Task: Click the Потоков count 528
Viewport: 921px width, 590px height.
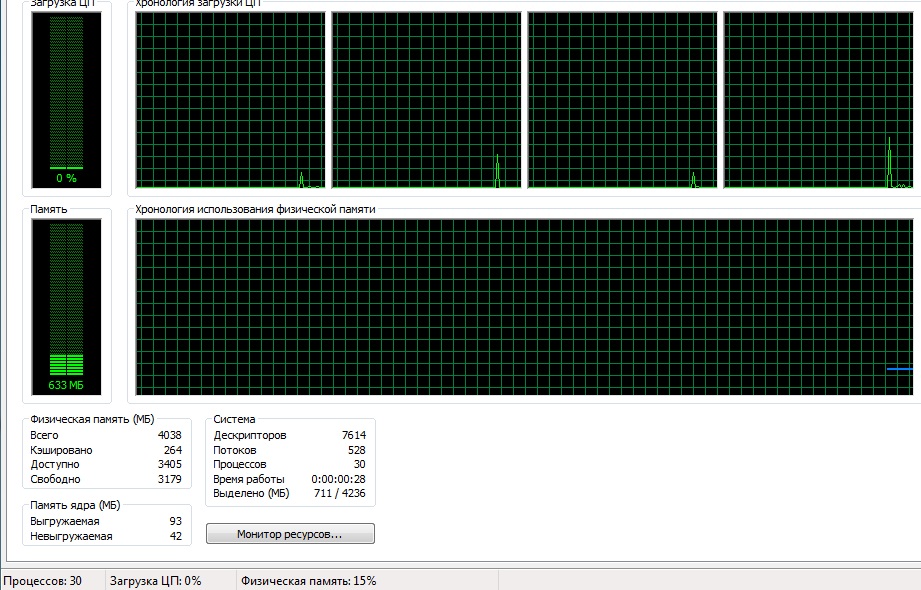Action: (x=356, y=450)
